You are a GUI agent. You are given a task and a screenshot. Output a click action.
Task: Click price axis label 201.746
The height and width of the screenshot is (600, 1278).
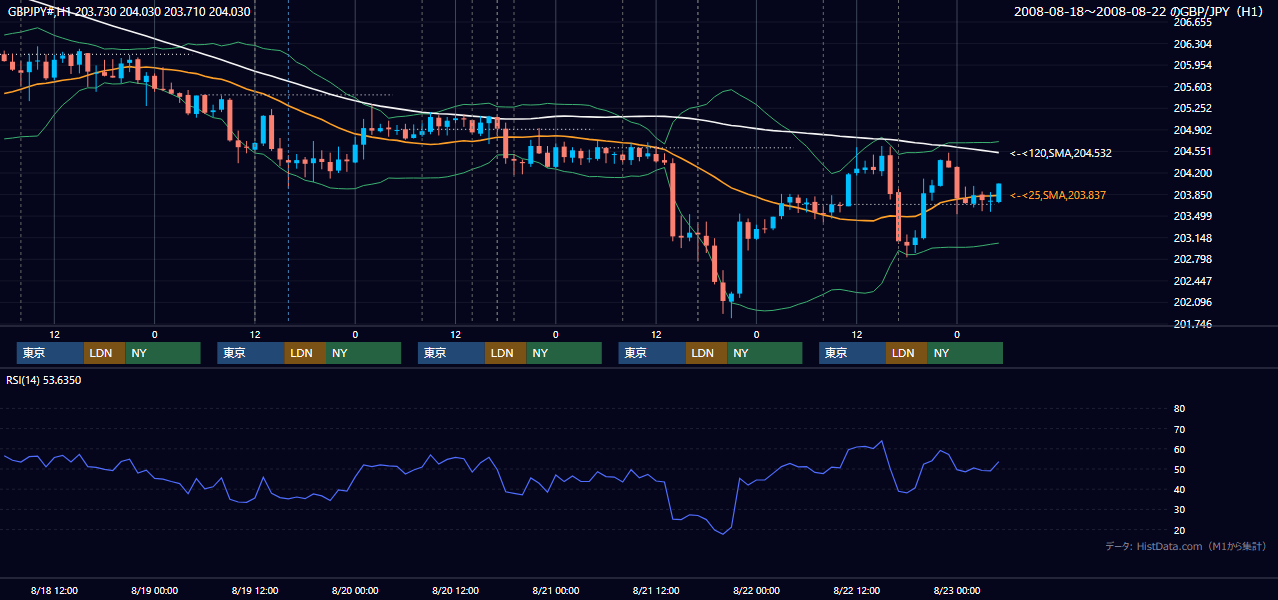pos(1192,324)
